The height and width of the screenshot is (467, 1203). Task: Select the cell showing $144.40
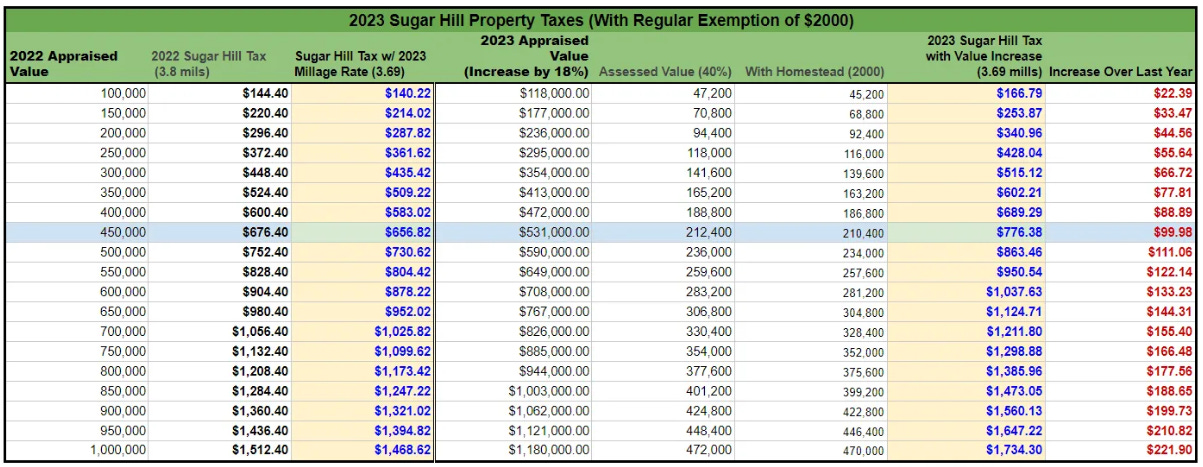[219, 93]
